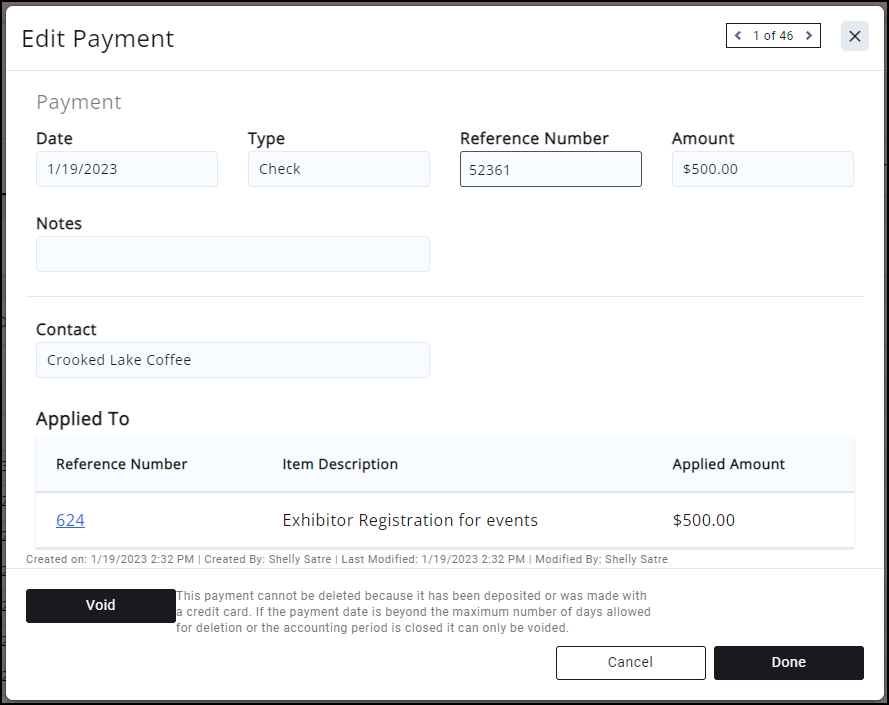Open the payment Type field set to Check
This screenshot has height=705, width=889.
338,169
